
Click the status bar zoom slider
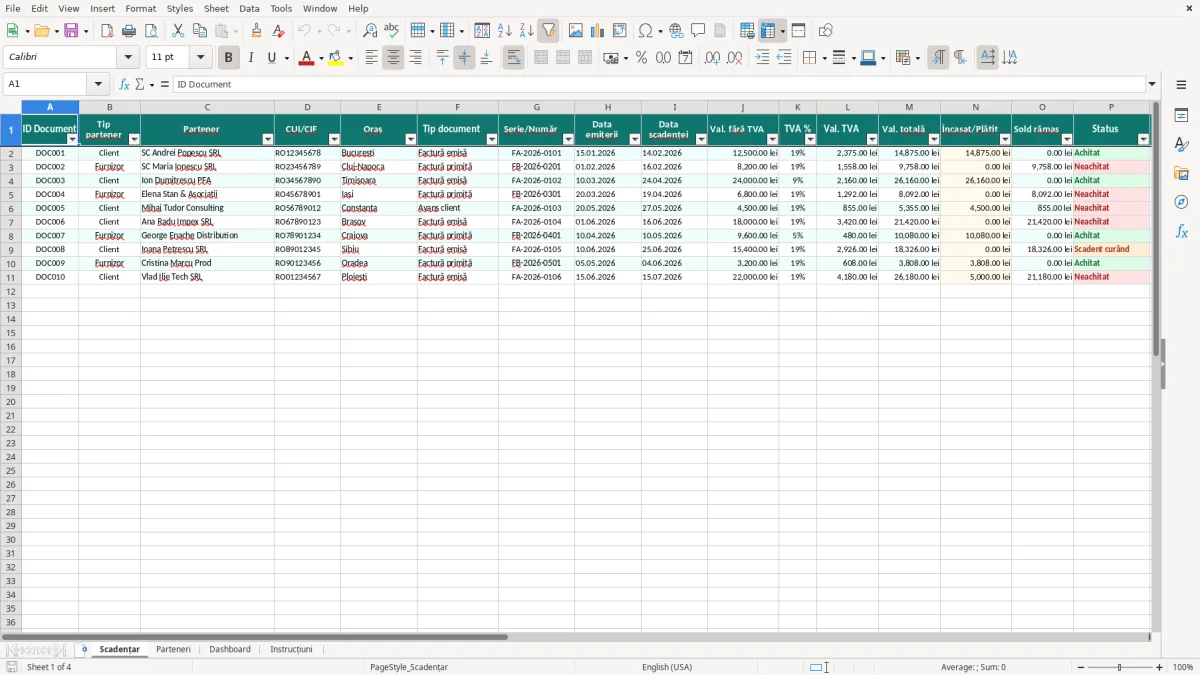pyautogui.click(x=1119, y=667)
